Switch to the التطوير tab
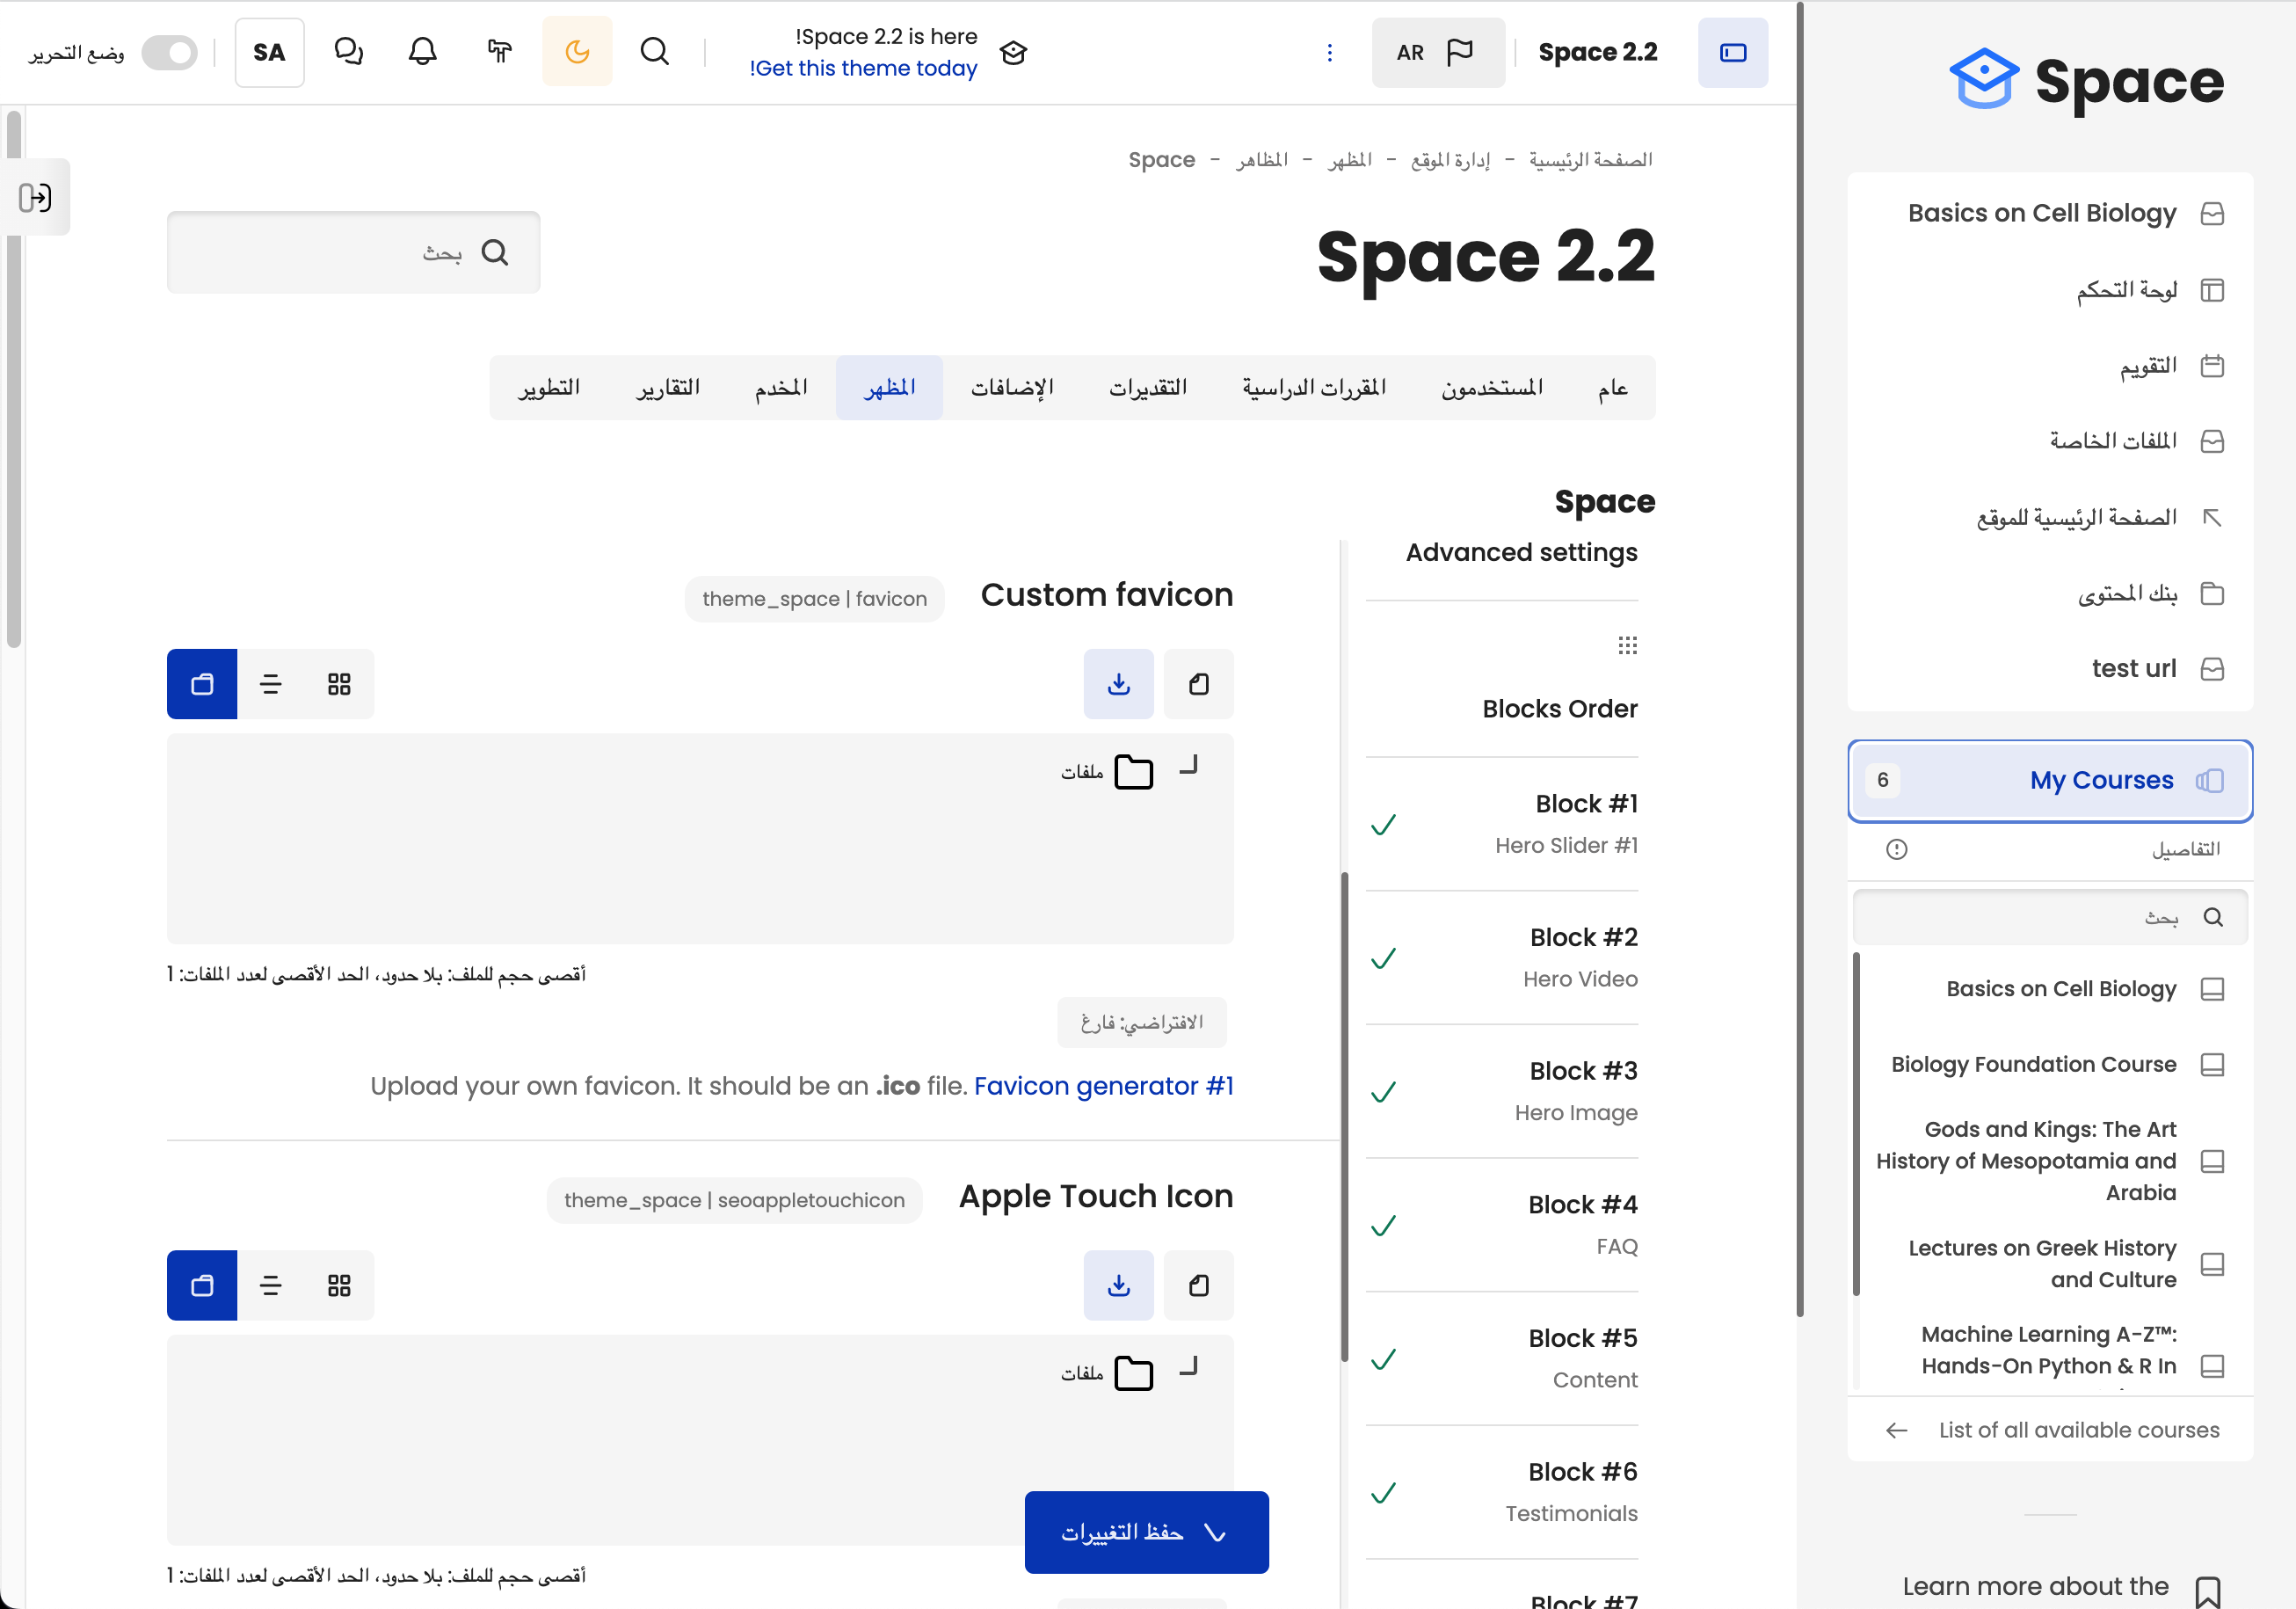This screenshot has width=2296, height=1609. [548, 387]
